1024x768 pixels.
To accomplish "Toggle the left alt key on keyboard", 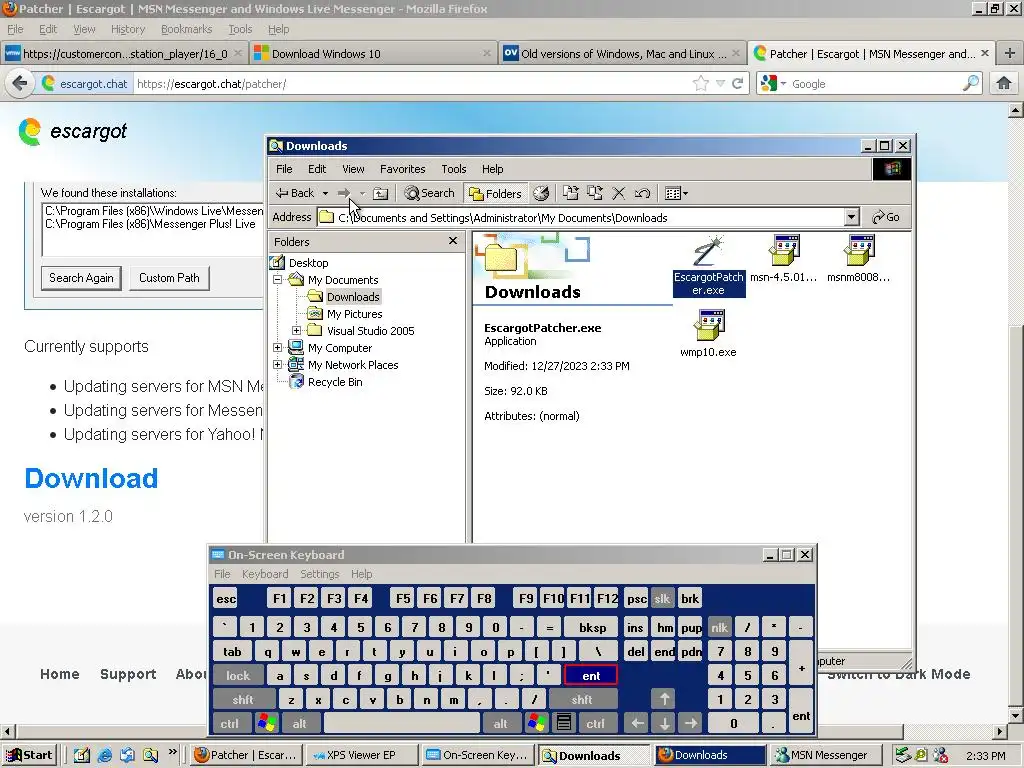I will [300, 724].
